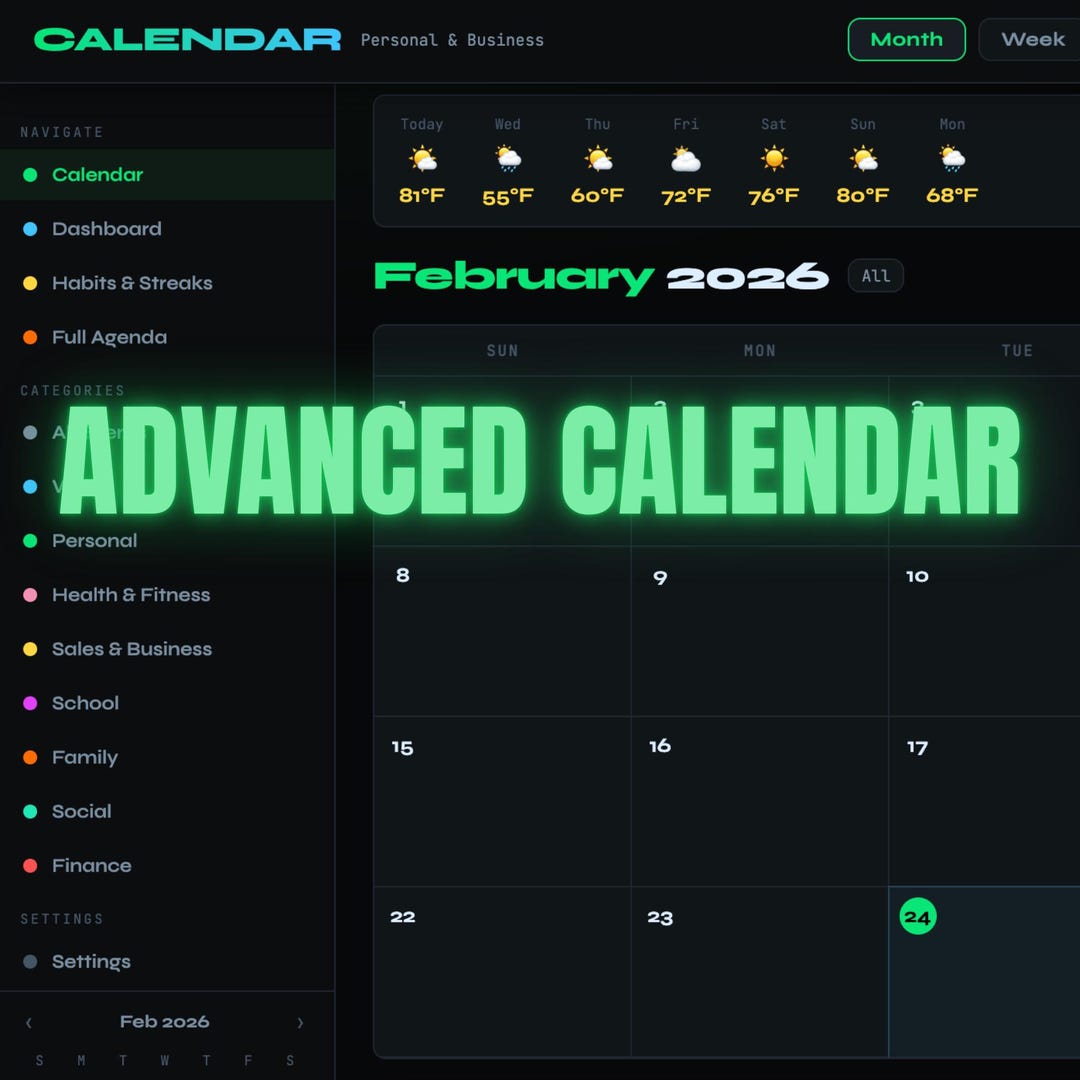Screen dimensions: 1080x1080
Task: Select February 9 day cell
Action: tap(760, 631)
